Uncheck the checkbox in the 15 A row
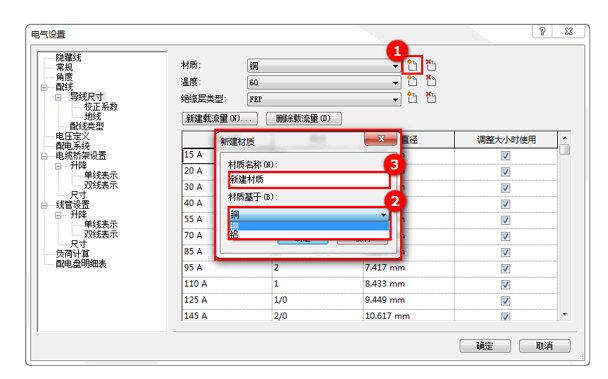 [x=505, y=156]
